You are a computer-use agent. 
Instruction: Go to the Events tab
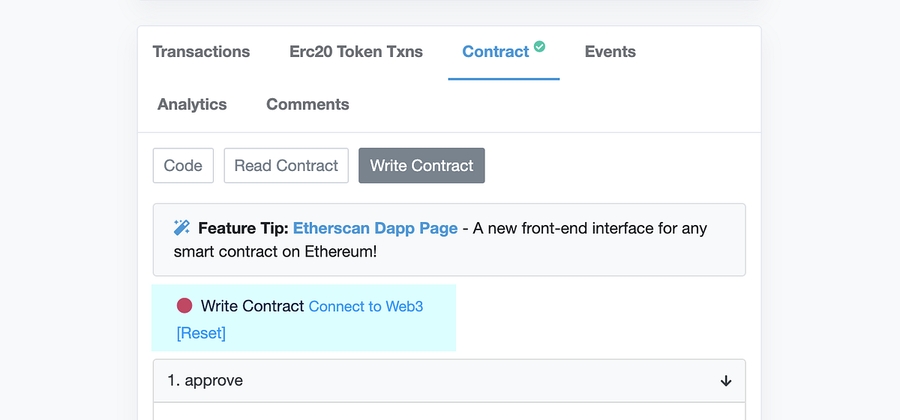(x=610, y=52)
